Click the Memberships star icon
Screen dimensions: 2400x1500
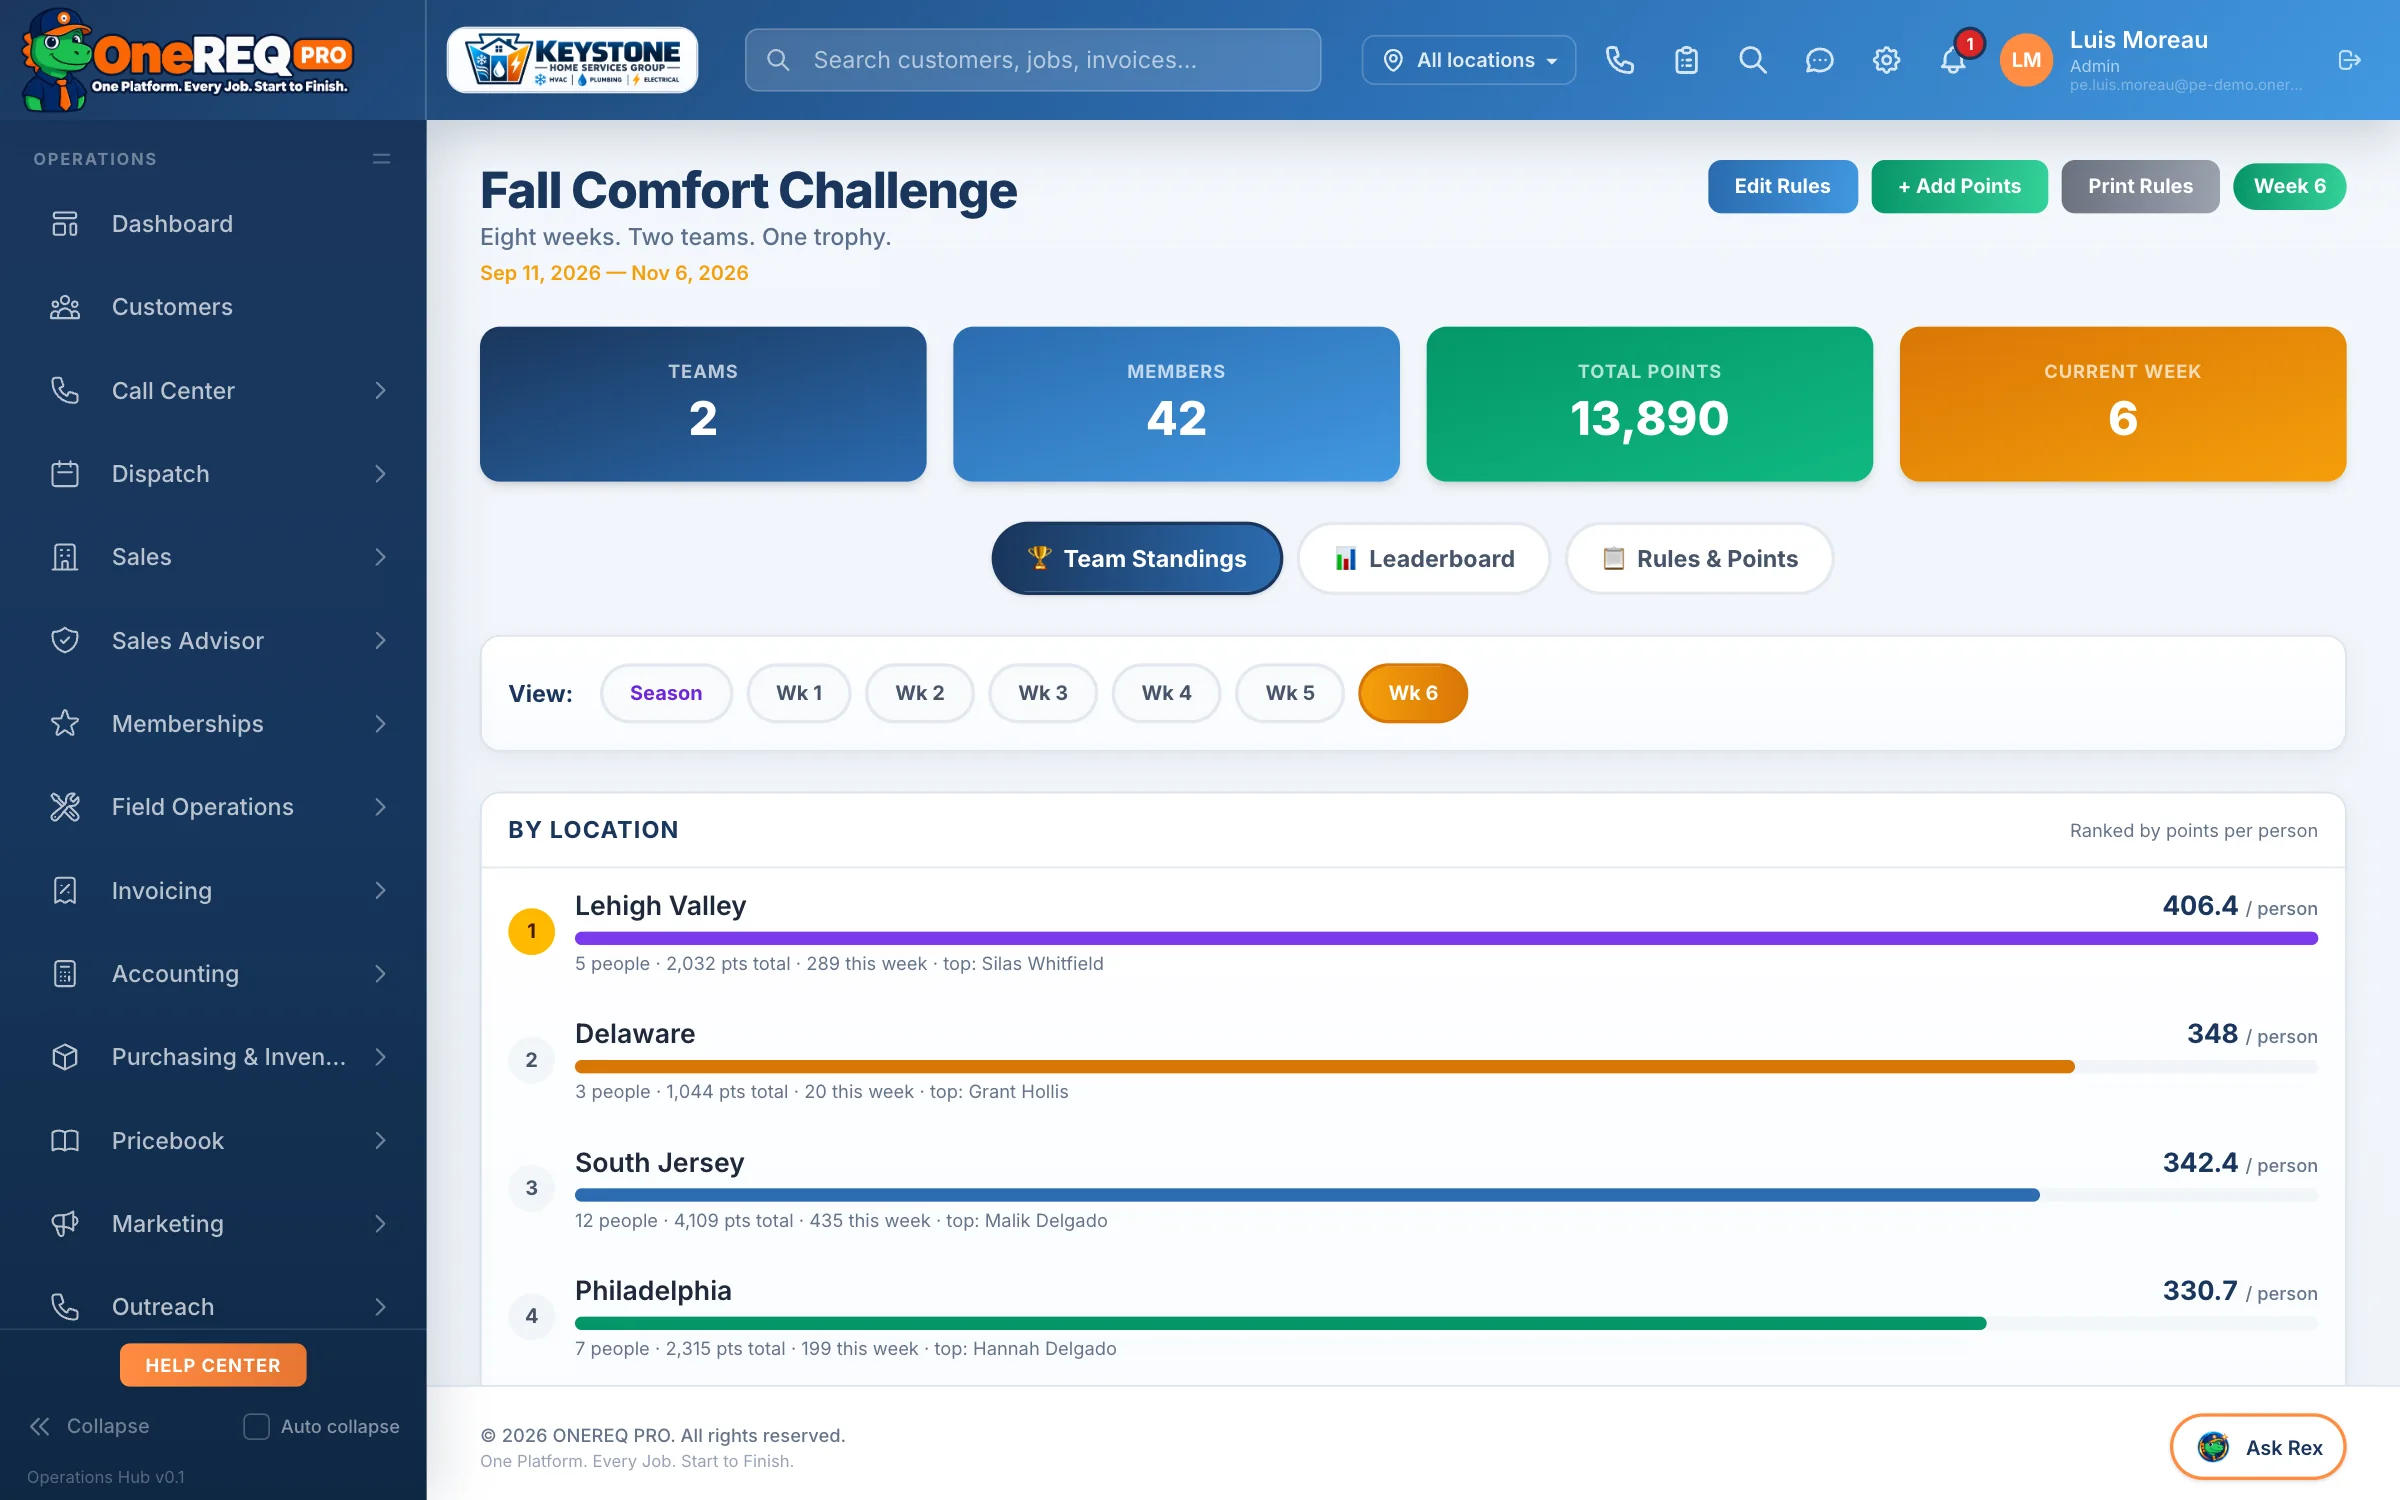pyautogui.click(x=65, y=723)
